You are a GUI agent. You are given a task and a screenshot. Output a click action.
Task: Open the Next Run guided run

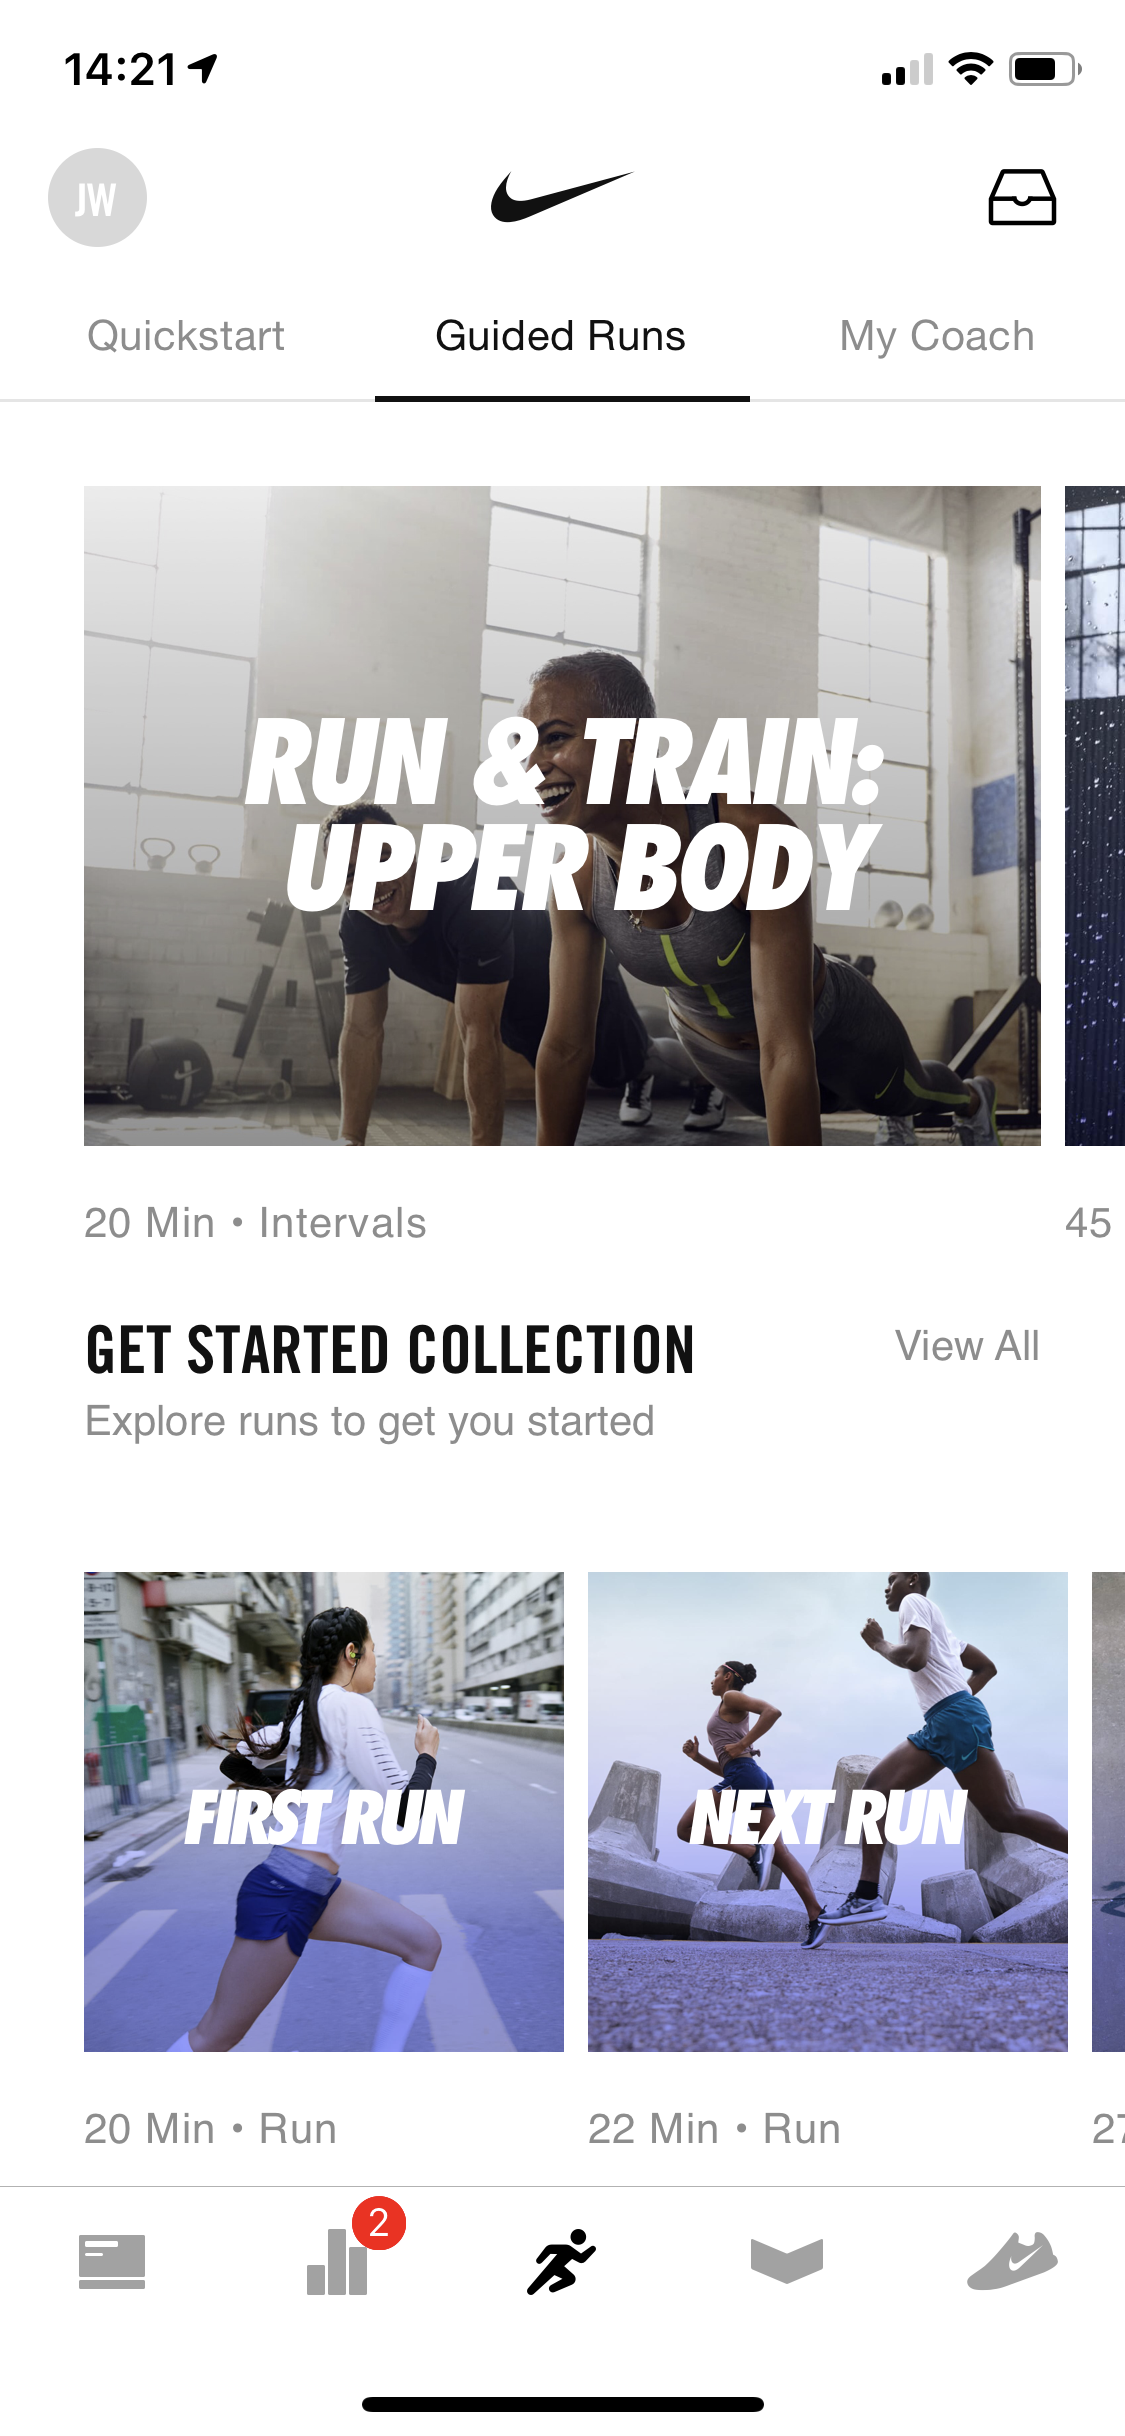click(x=828, y=1812)
